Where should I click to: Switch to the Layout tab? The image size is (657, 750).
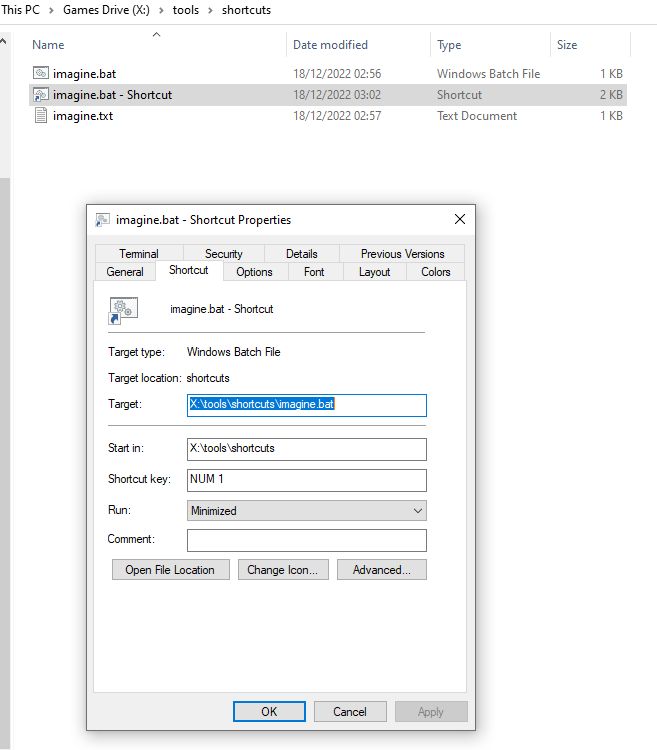click(x=374, y=272)
